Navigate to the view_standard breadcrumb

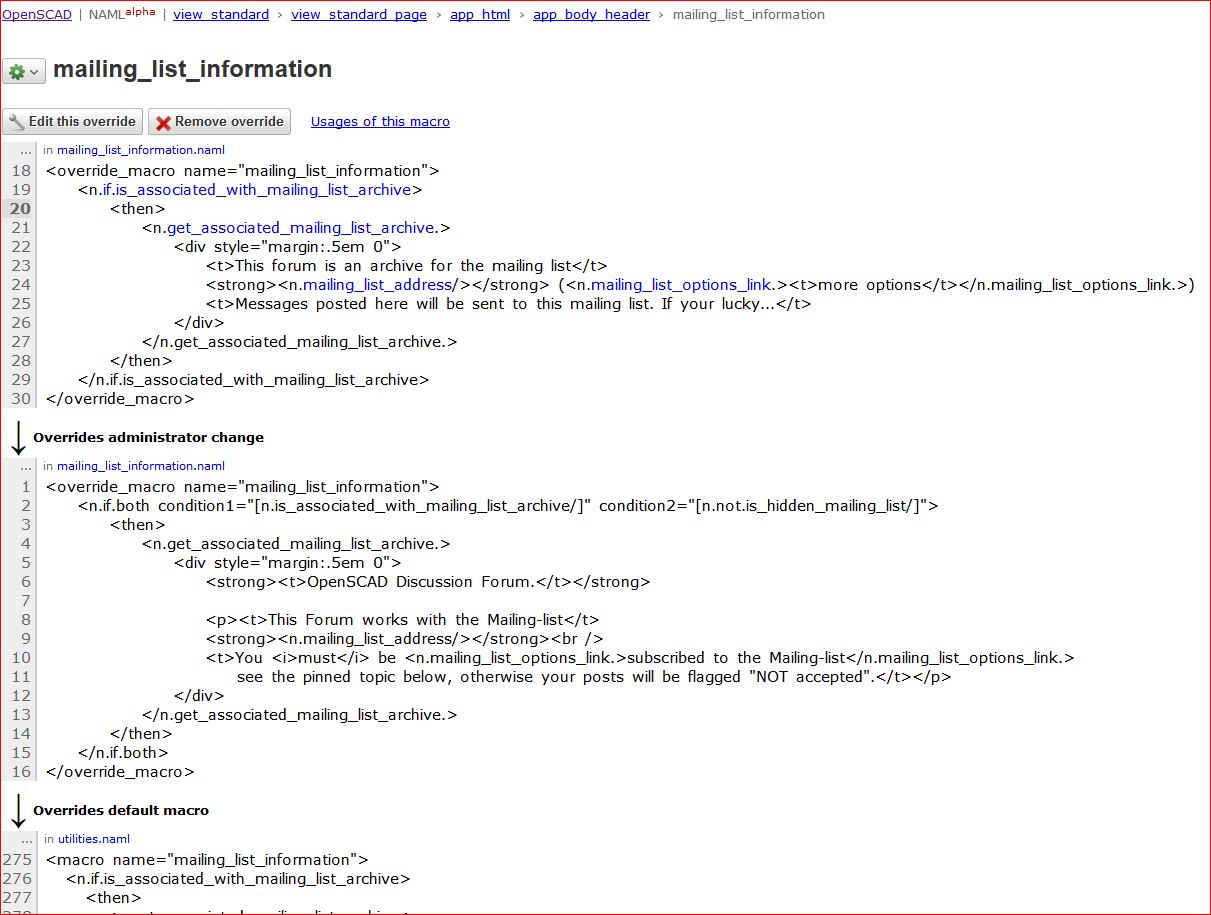pos(221,15)
